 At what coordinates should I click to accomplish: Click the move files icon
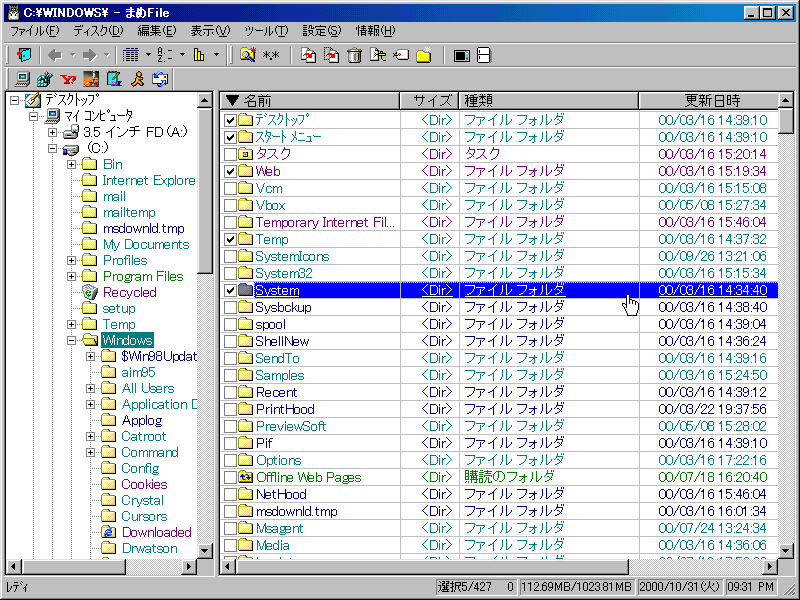(332, 55)
